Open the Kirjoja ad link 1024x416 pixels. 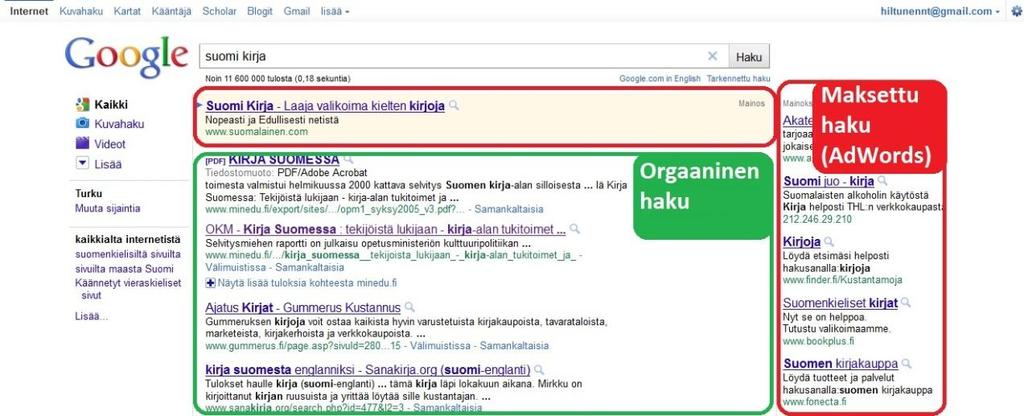802,242
